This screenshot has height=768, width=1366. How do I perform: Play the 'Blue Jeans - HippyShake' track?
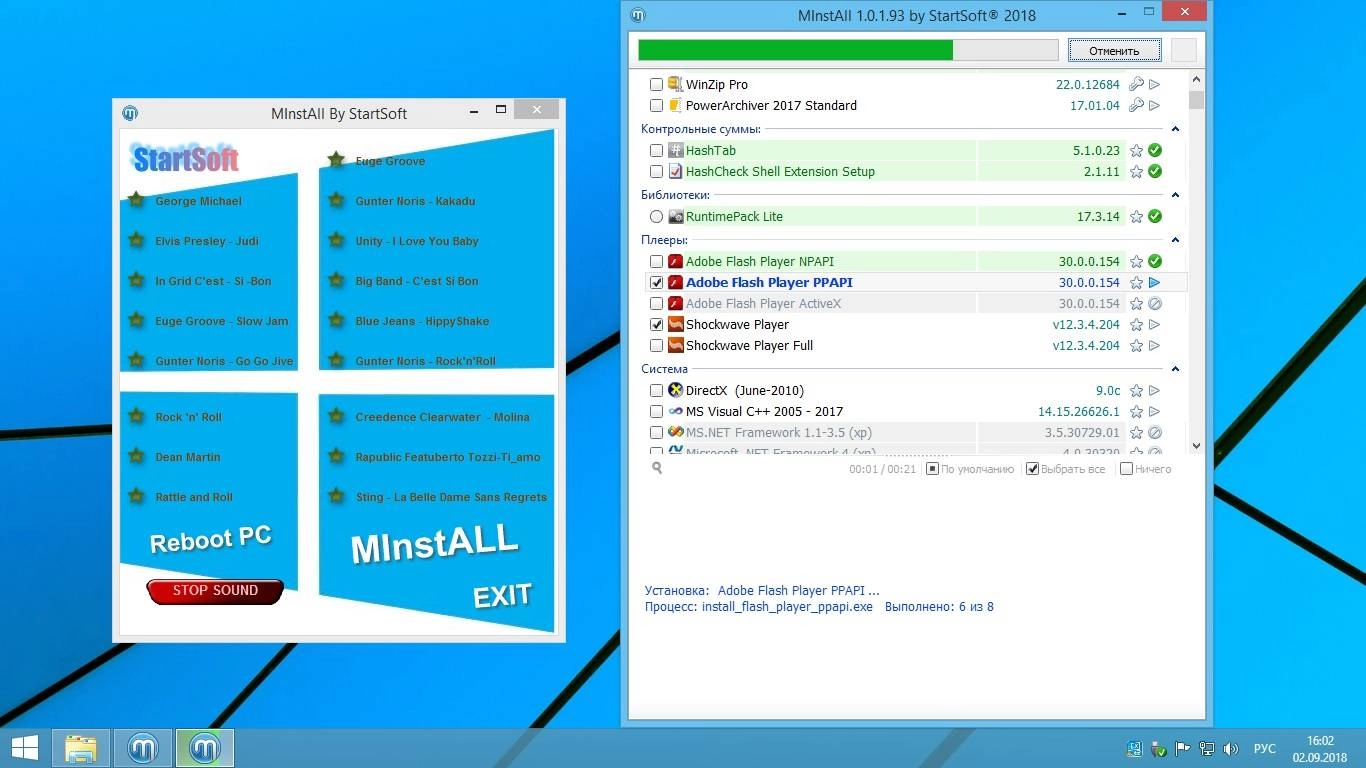[422, 321]
